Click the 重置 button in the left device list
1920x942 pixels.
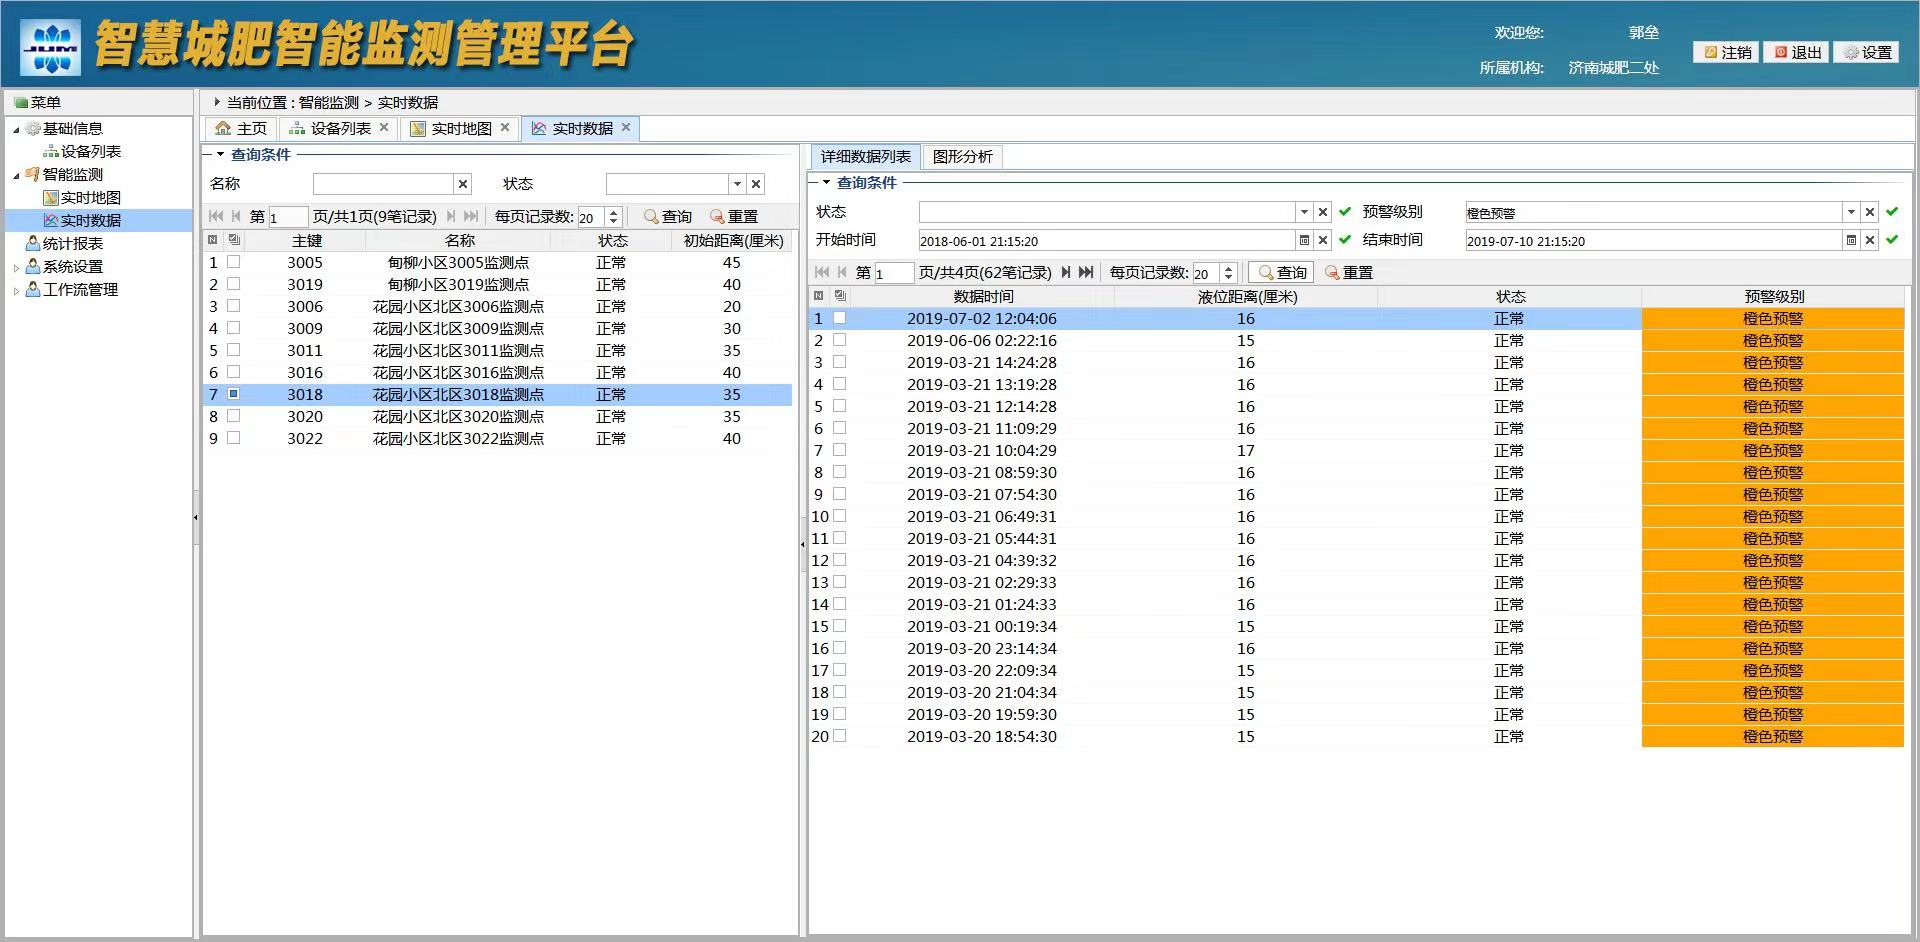[733, 216]
